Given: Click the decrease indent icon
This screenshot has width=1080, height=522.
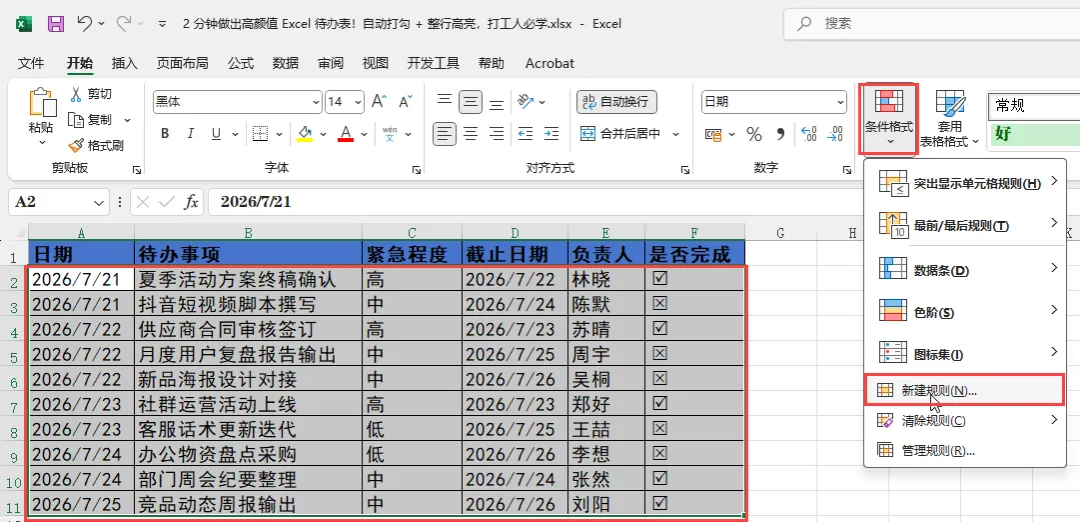Looking at the screenshot, I should pos(526,134).
